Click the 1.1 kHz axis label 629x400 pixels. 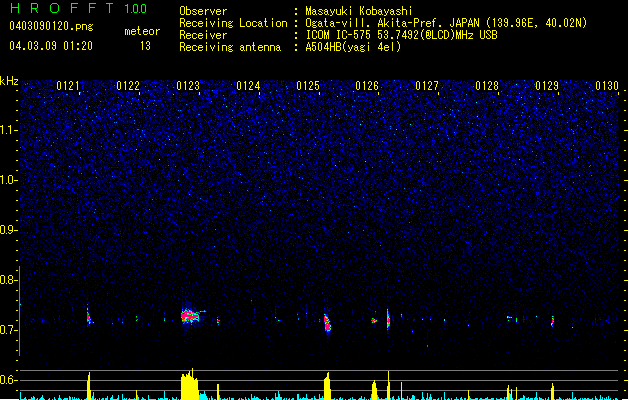[x=9, y=130]
